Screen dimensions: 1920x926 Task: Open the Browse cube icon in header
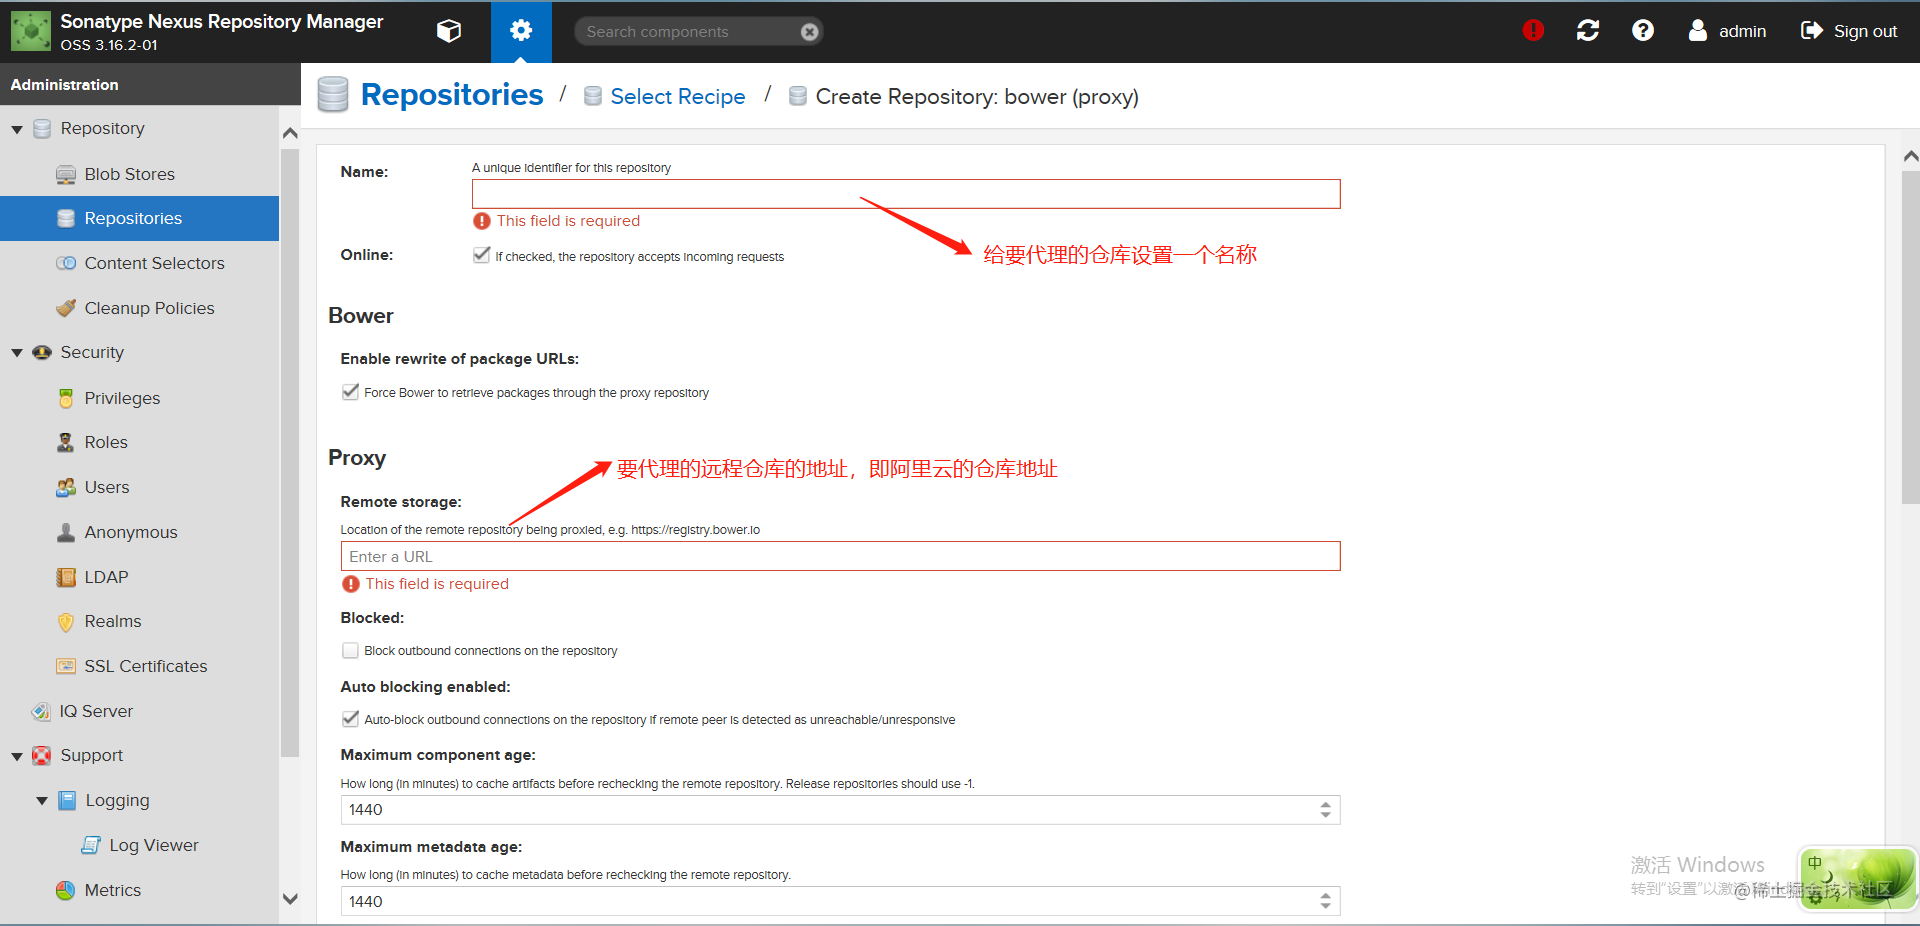click(x=449, y=31)
